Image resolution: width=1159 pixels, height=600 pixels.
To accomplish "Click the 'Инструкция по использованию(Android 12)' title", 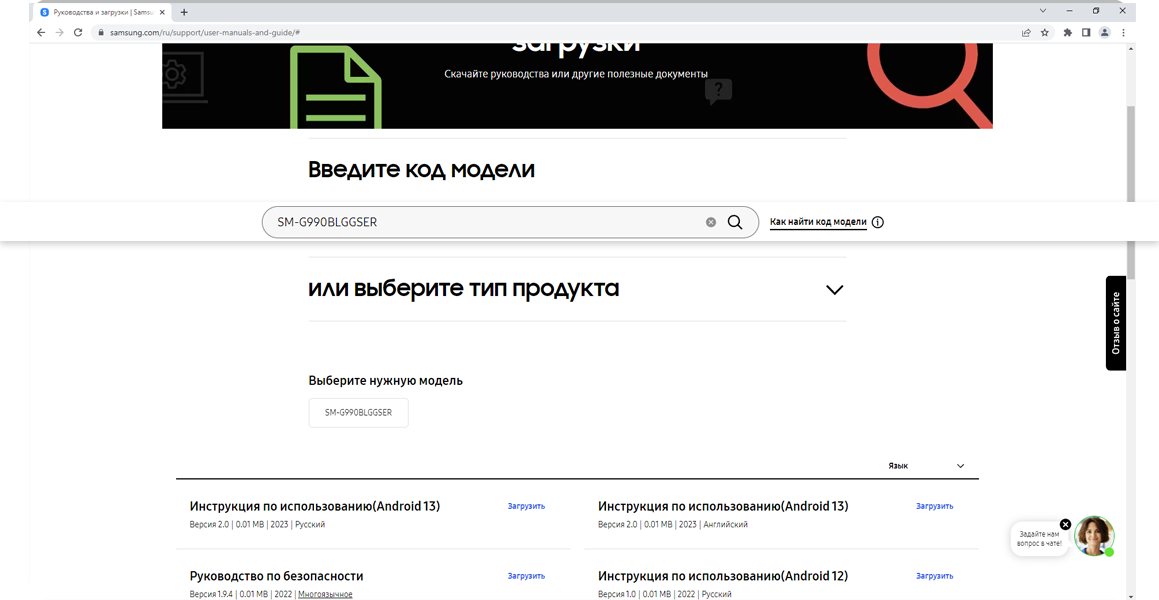I will (x=723, y=576).
